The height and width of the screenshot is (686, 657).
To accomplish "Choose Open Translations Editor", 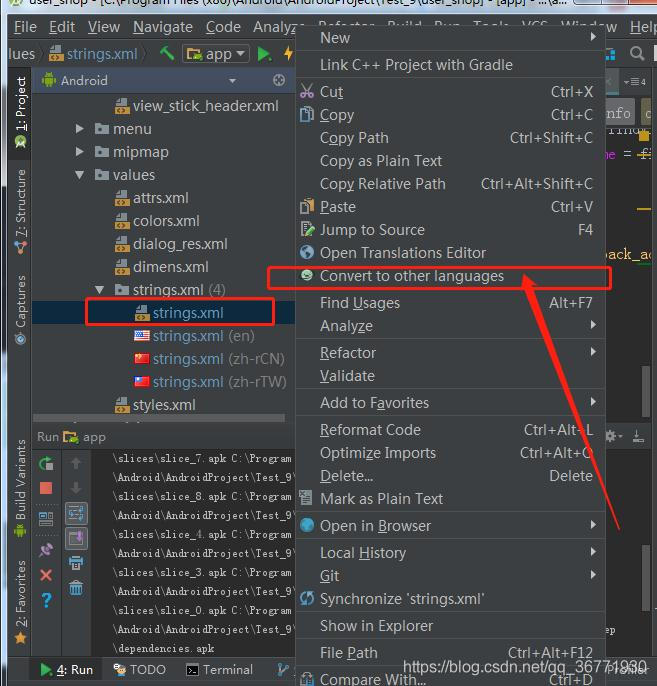I will click(x=451, y=252).
